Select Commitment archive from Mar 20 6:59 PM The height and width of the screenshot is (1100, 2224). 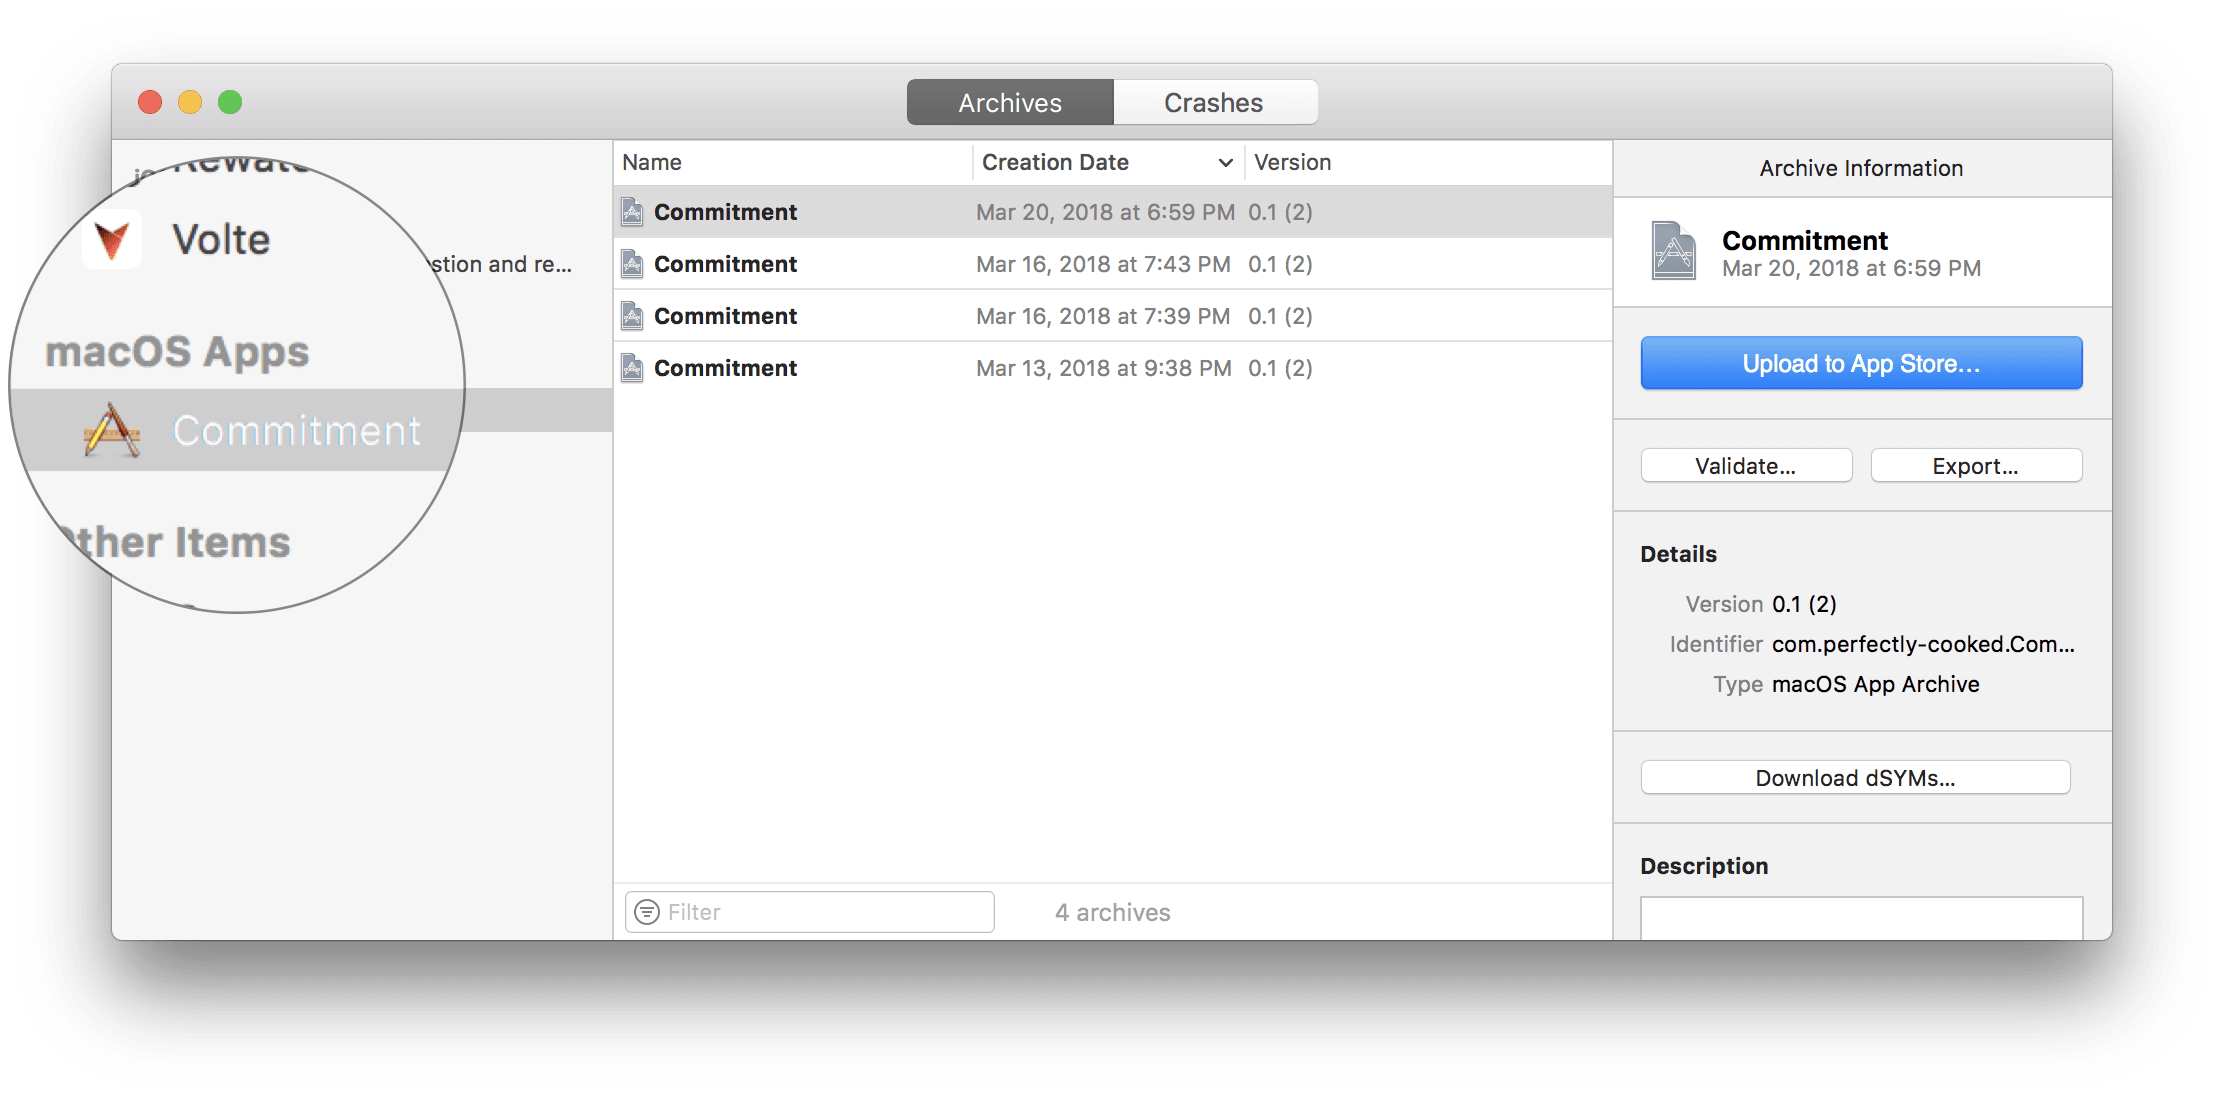point(1113,212)
